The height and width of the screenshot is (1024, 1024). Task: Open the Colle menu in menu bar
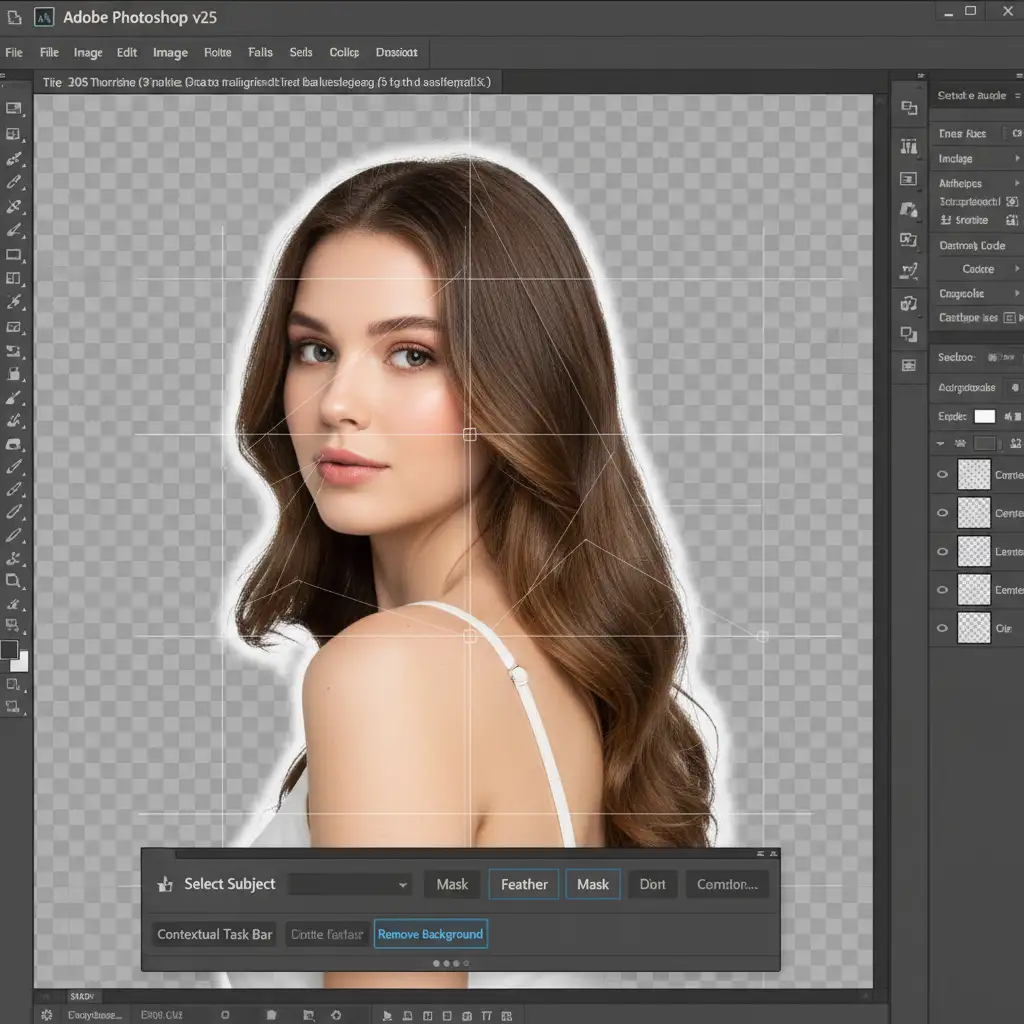point(344,53)
